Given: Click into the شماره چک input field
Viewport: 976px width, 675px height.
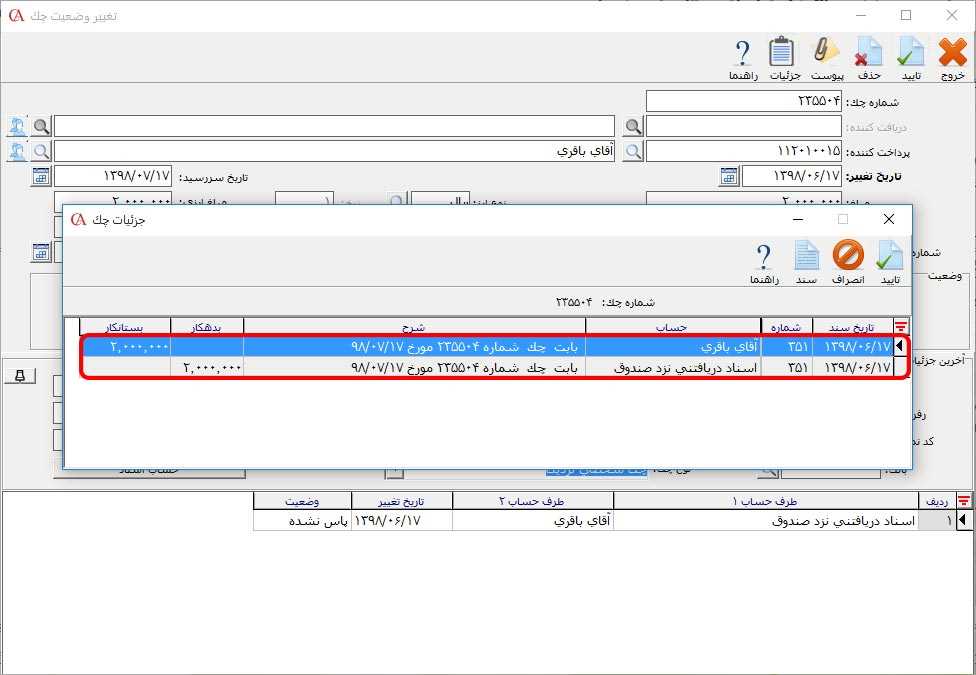Looking at the screenshot, I should 743,101.
